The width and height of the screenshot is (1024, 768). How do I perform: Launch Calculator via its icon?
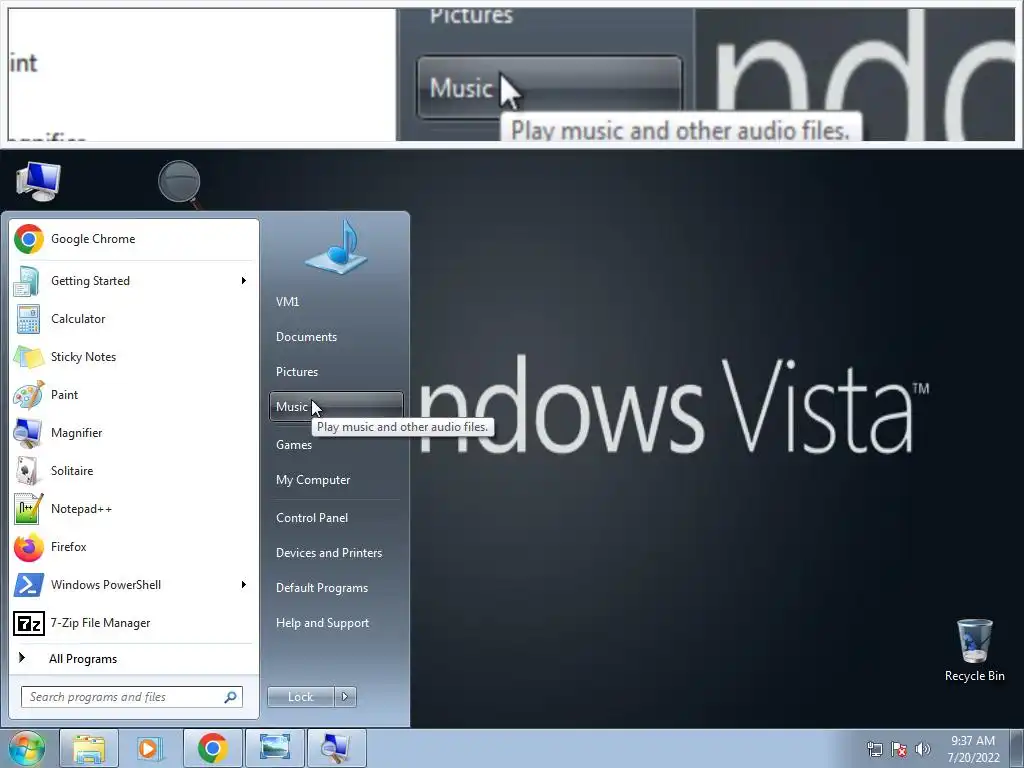point(28,319)
